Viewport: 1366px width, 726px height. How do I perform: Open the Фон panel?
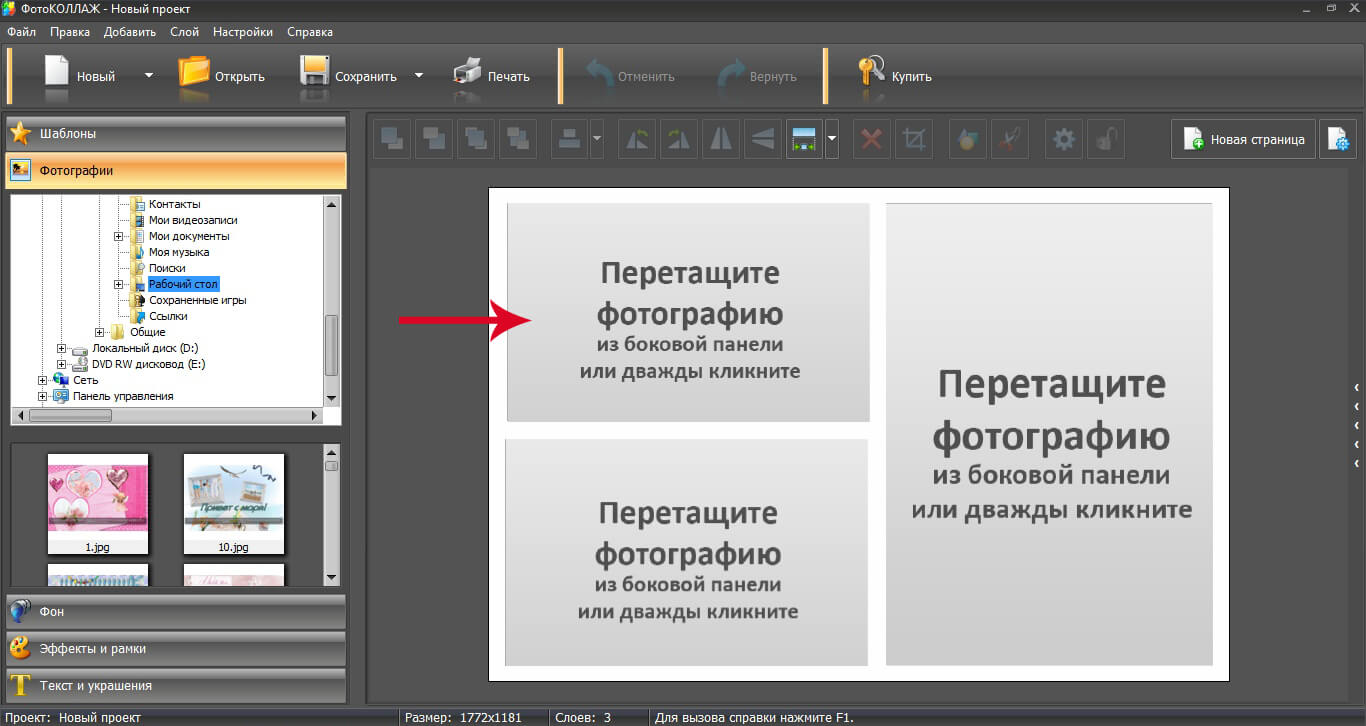point(176,611)
